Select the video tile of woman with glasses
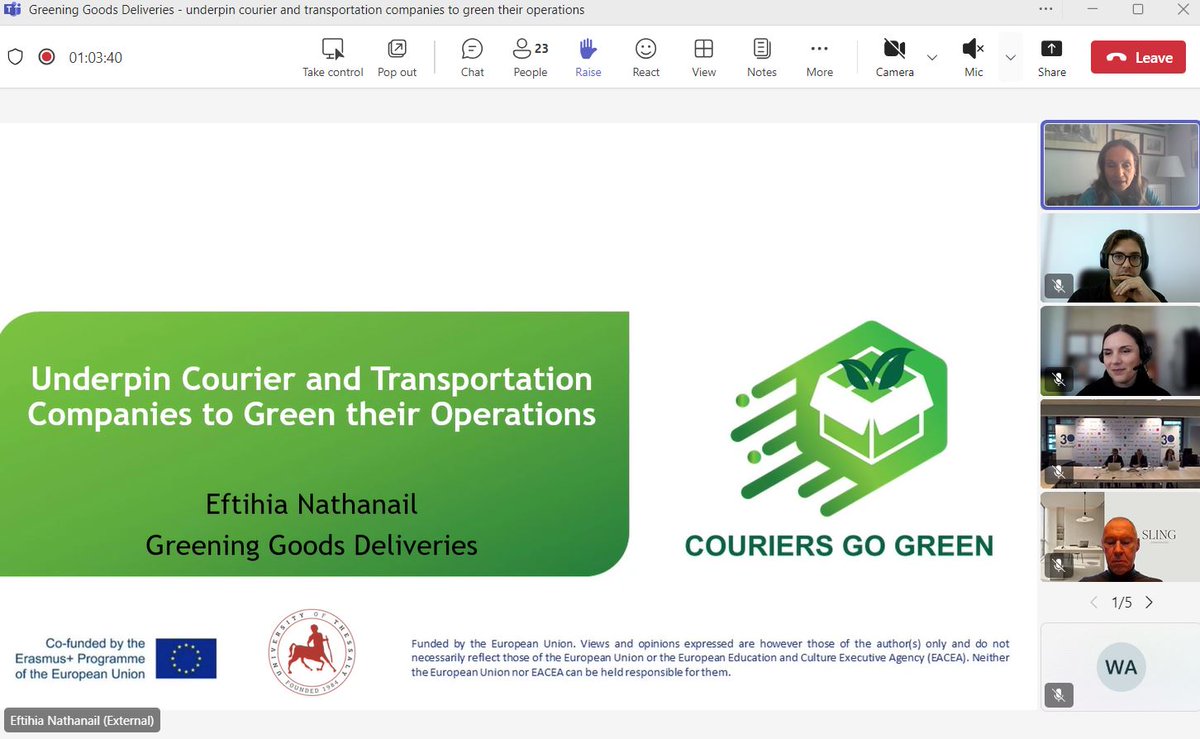The image size is (1200, 739). pyautogui.click(x=1119, y=258)
